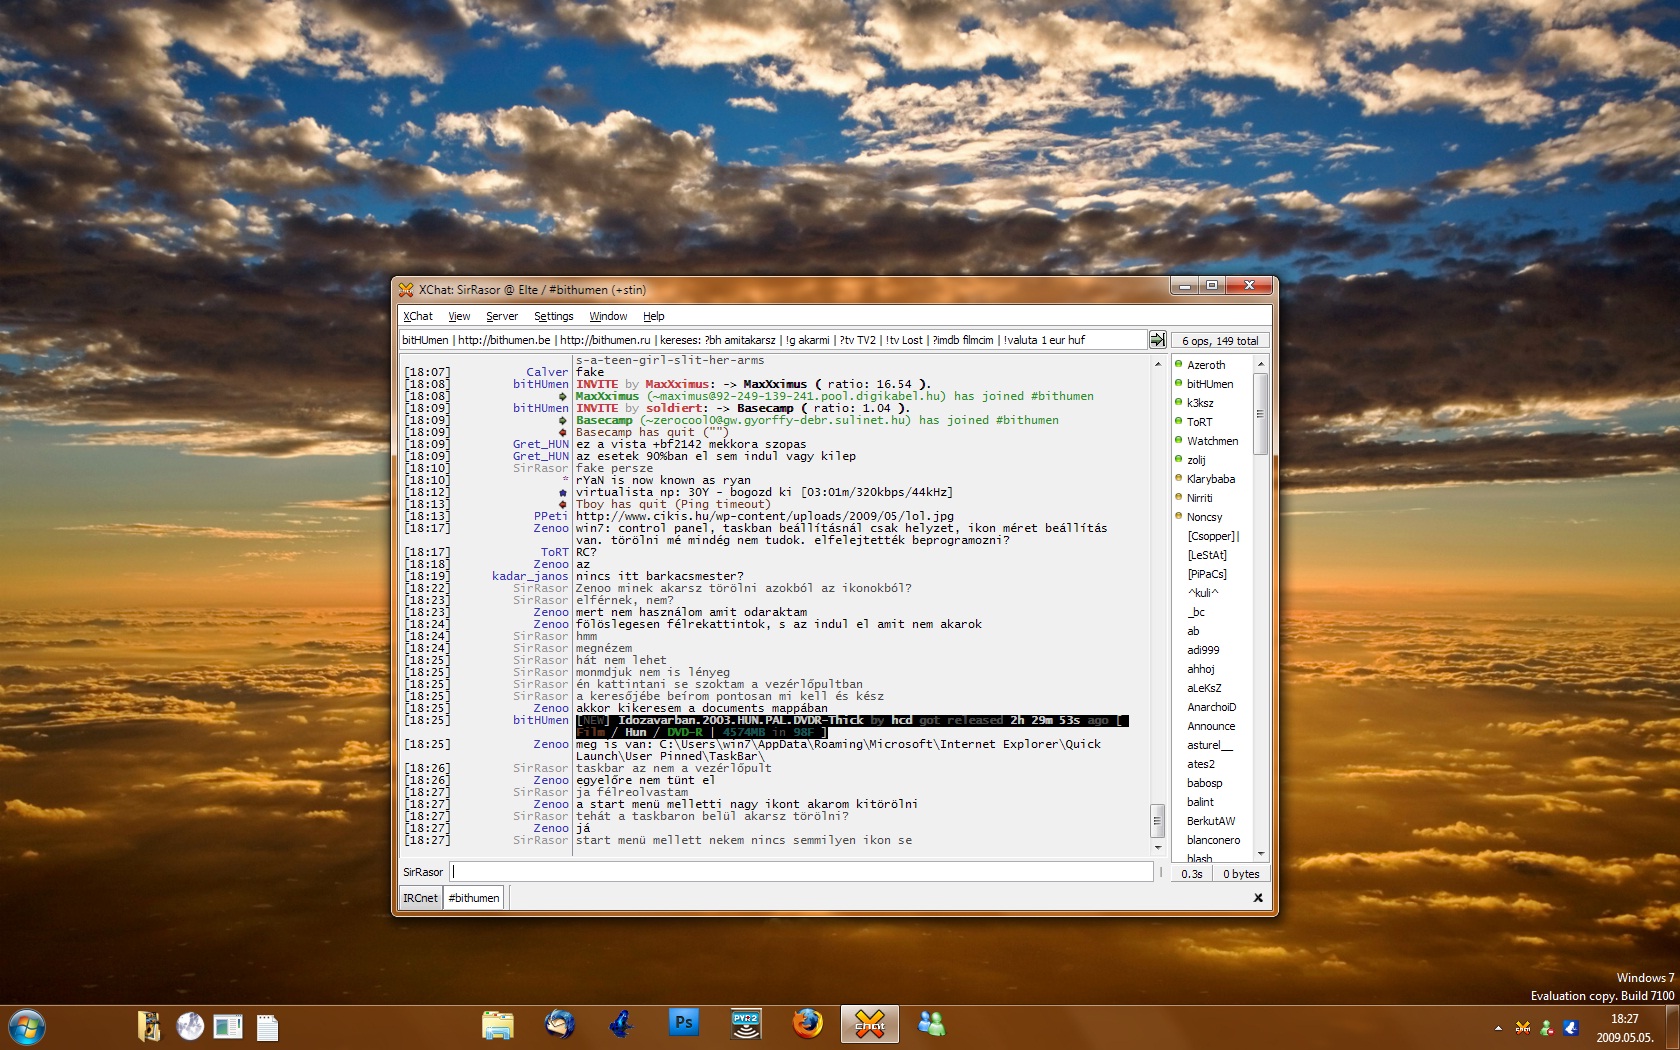
Task: Open the Settings menu
Action: click(553, 316)
